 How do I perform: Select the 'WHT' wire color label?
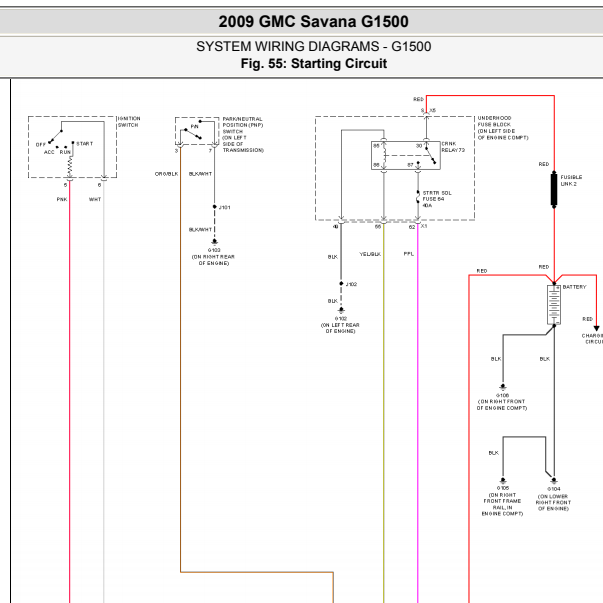[95, 199]
